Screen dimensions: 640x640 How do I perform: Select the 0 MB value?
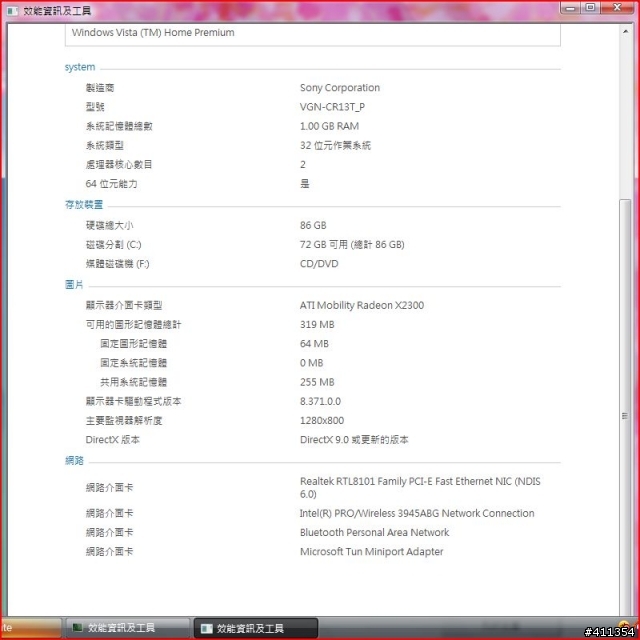(x=311, y=363)
